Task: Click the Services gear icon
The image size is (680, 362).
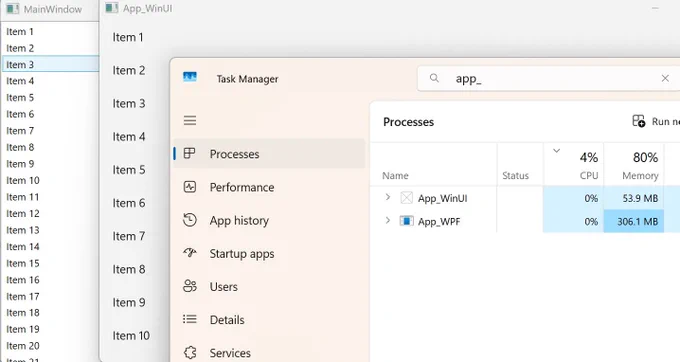Action: (190, 352)
